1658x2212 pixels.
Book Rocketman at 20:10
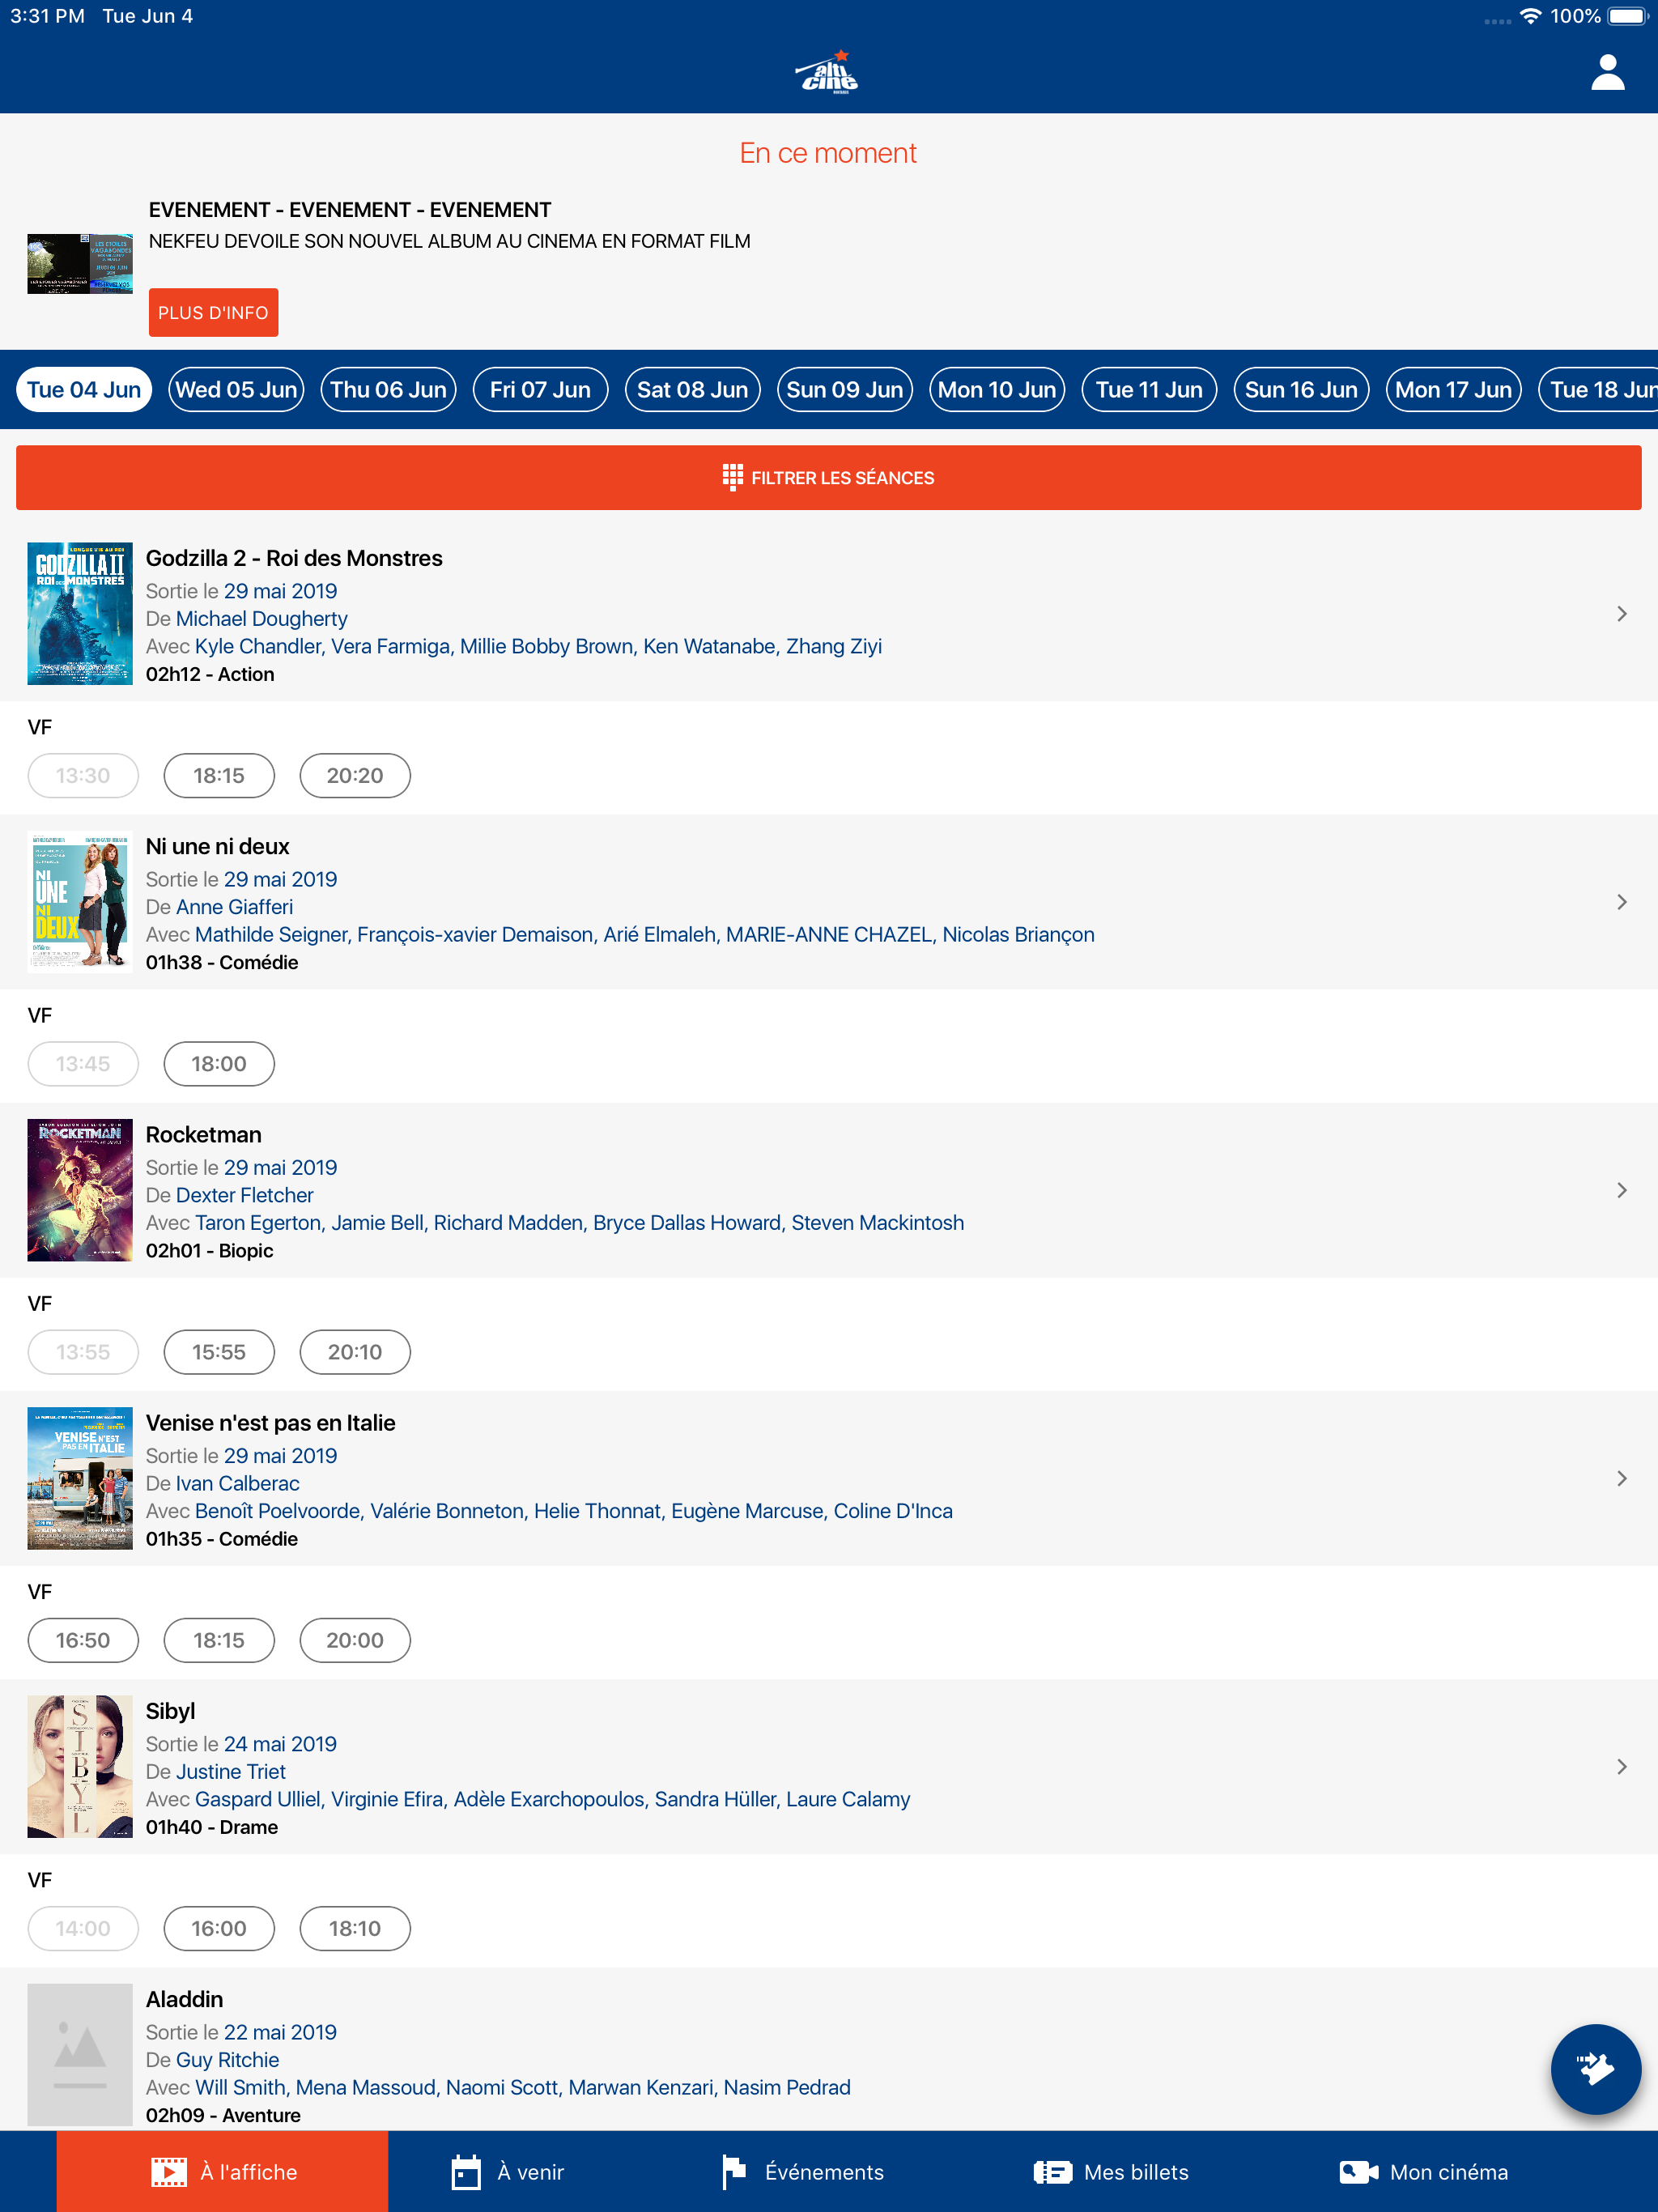355,1351
